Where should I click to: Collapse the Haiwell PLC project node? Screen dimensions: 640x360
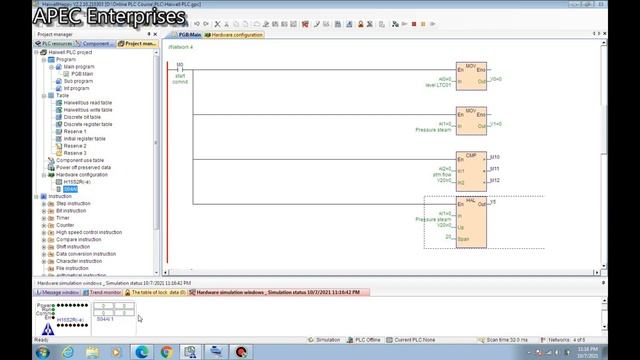click(36, 52)
